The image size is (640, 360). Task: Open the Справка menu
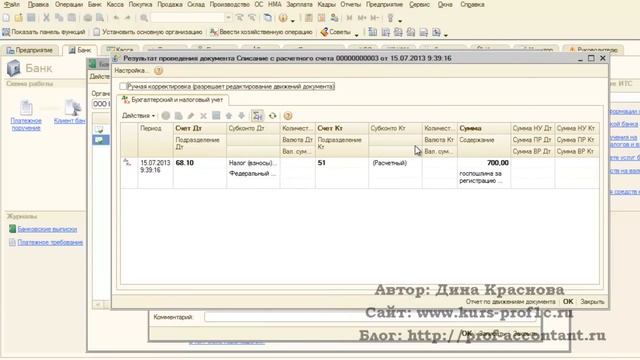[472, 4]
